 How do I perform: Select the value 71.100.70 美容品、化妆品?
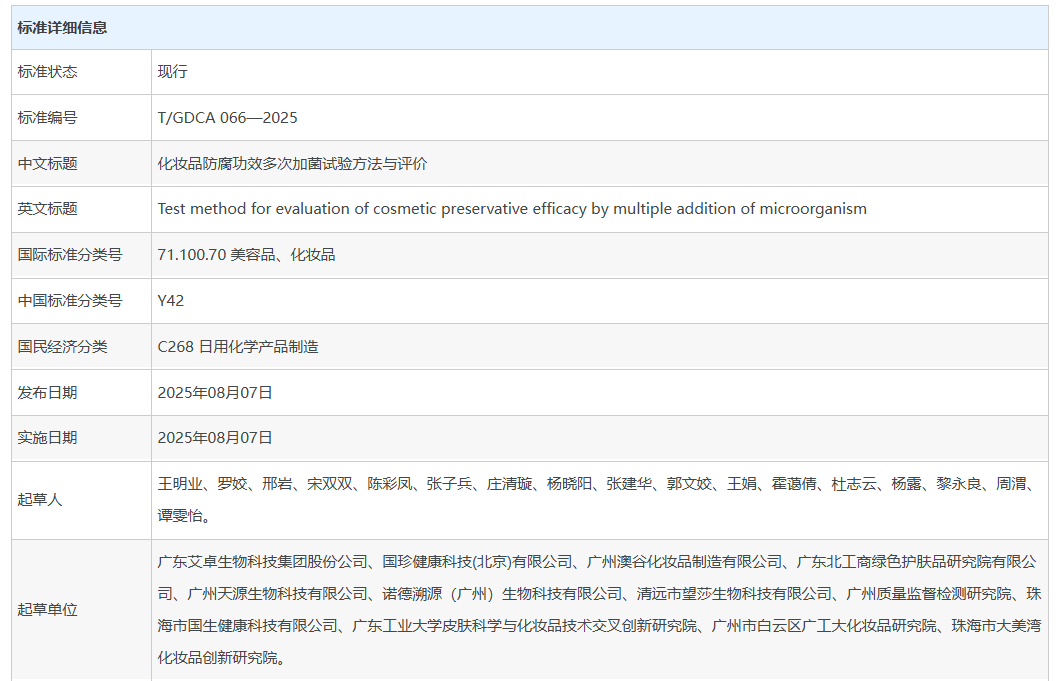point(246,255)
